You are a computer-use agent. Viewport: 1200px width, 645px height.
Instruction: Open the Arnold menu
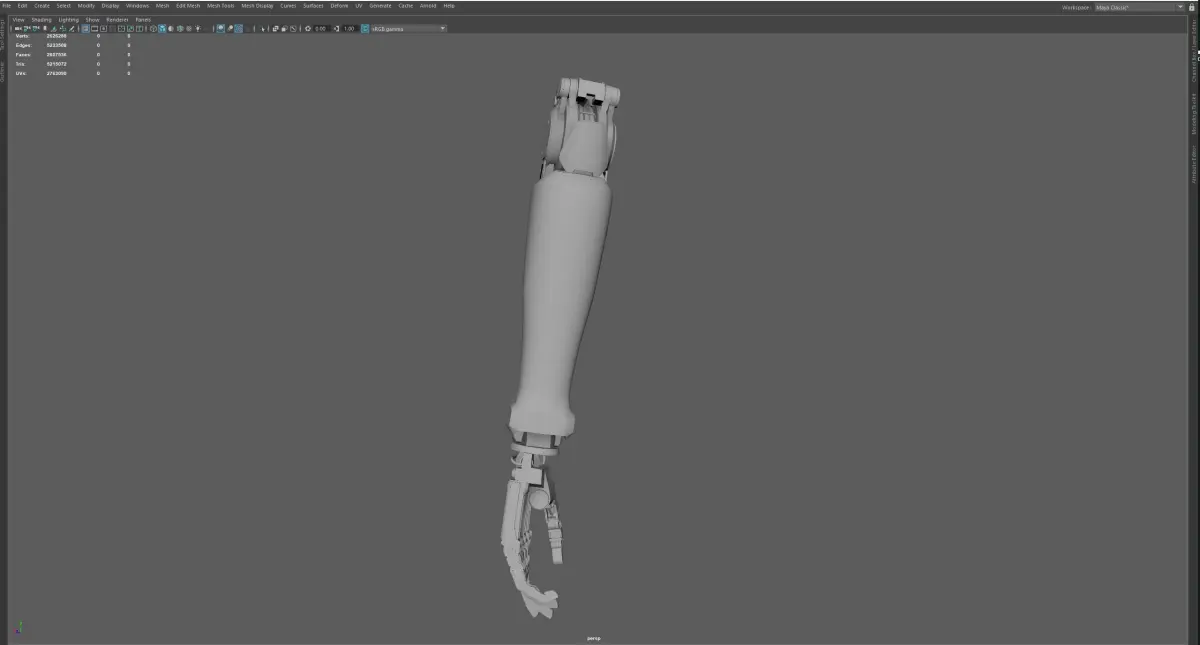[x=428, y=6]
